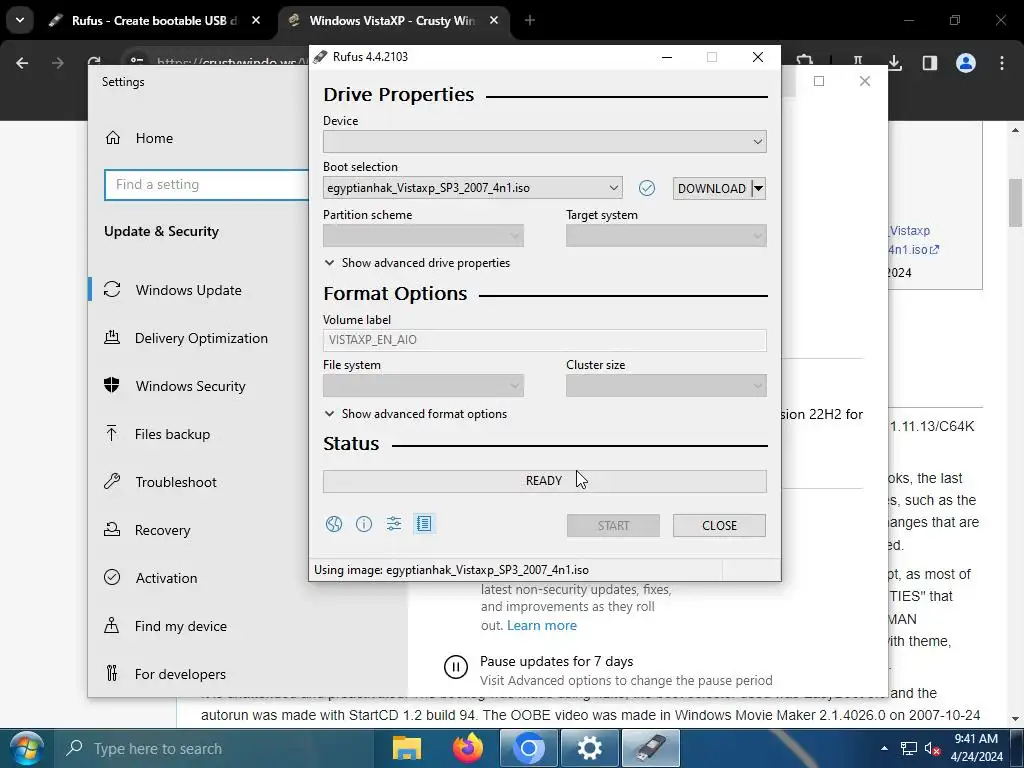The width and height of the screenshot is (1024, 768).
Task: Click Files backup arrow icon
Action: 112,434
